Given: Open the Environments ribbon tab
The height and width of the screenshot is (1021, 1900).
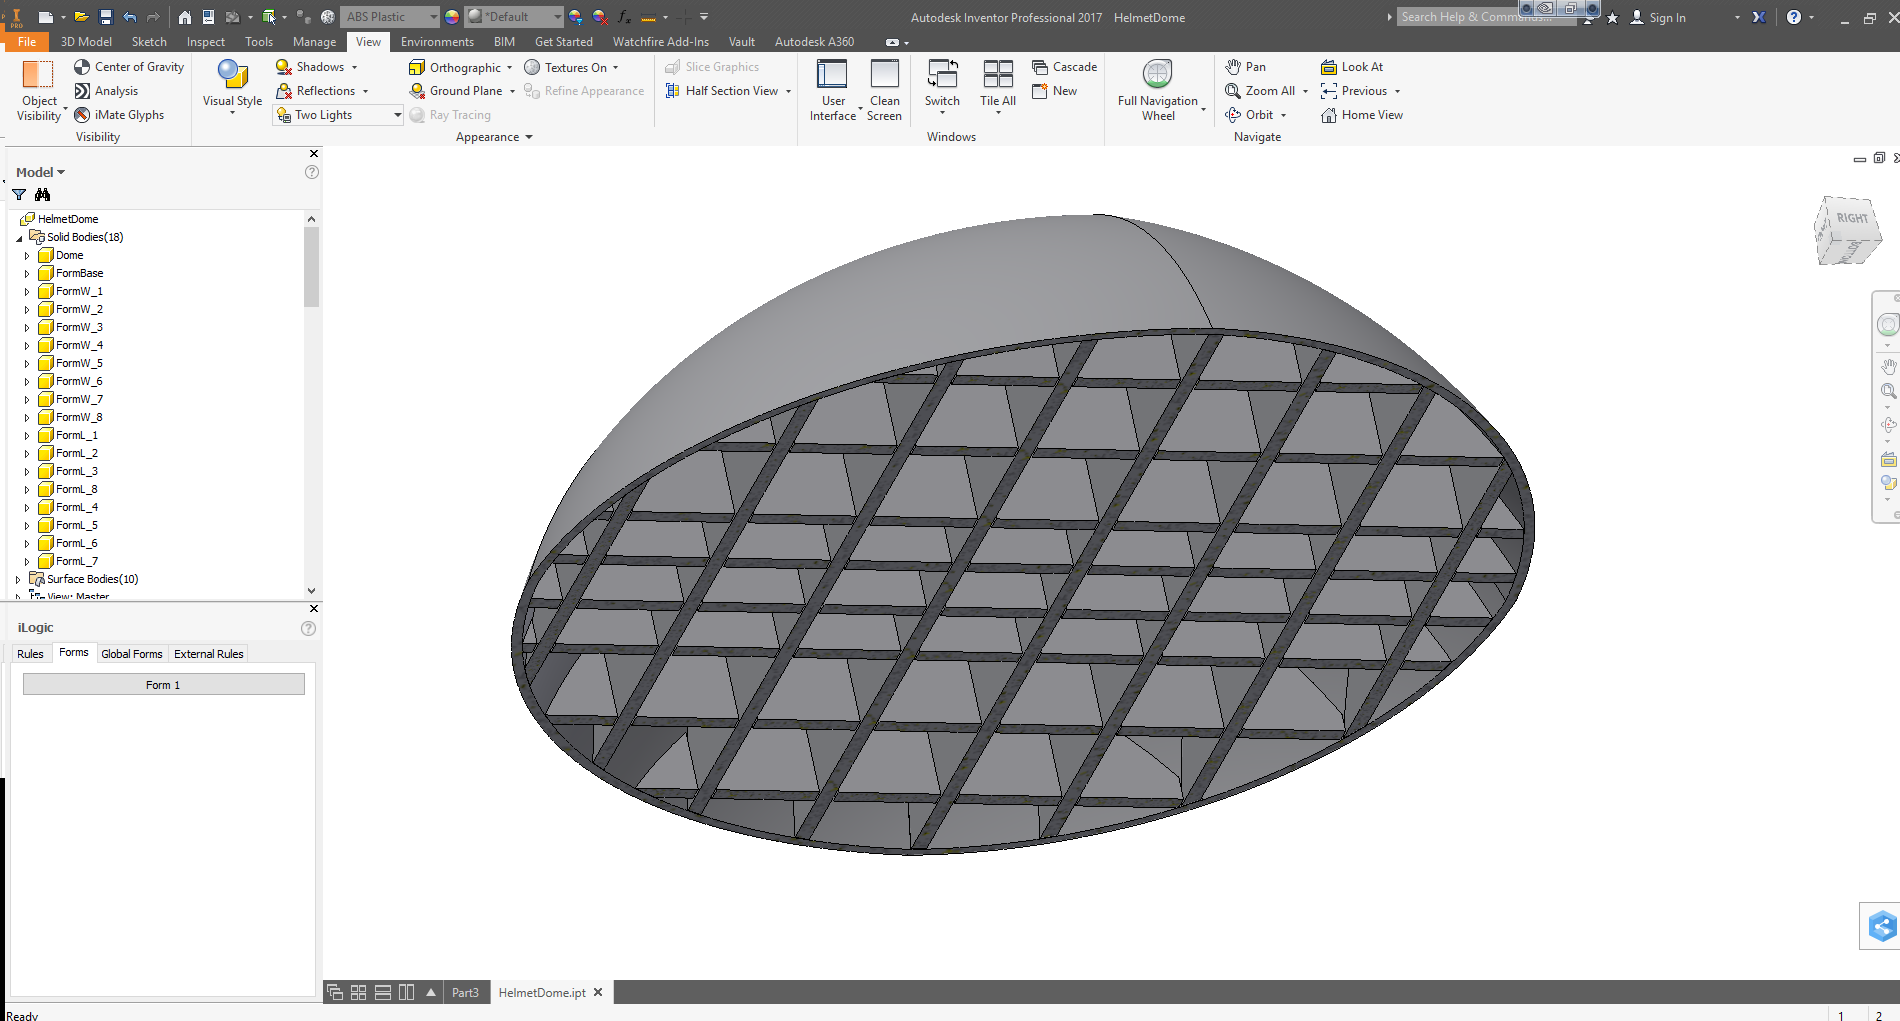Looking at the screenshot, I should point(437,42).
